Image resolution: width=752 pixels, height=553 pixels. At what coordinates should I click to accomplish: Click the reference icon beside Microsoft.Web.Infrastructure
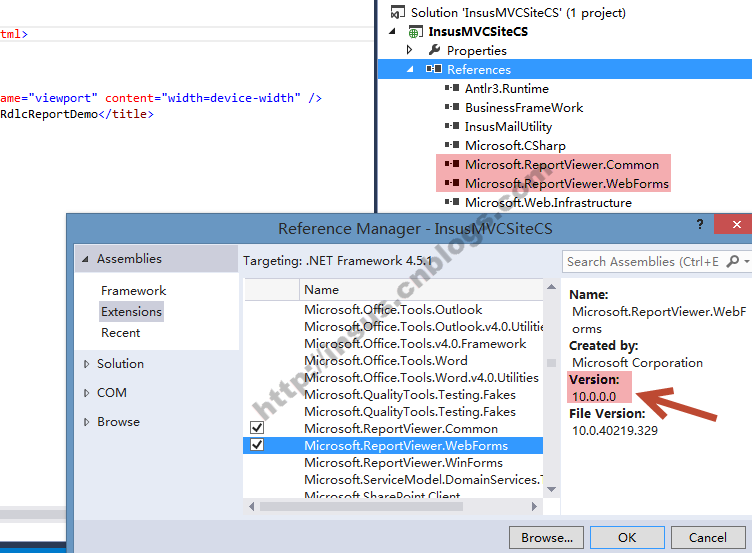452,202
